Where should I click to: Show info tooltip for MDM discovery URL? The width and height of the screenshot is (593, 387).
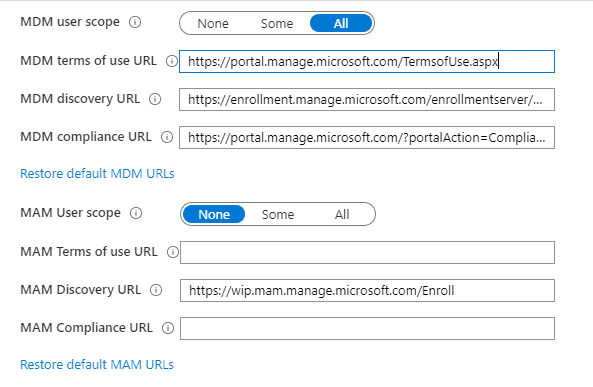(155, 99)
